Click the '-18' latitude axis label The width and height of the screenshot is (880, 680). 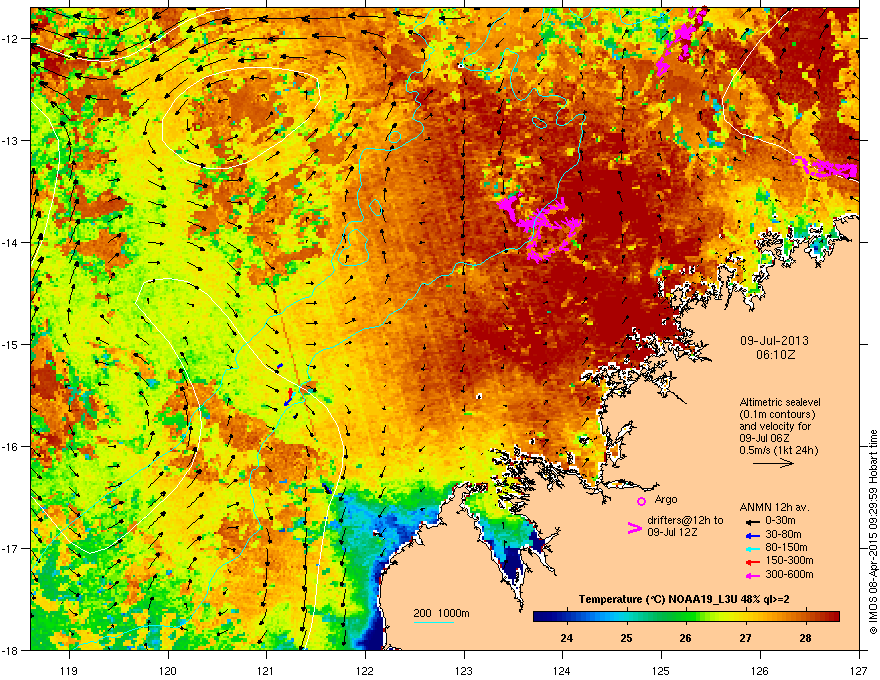(11, 650)
